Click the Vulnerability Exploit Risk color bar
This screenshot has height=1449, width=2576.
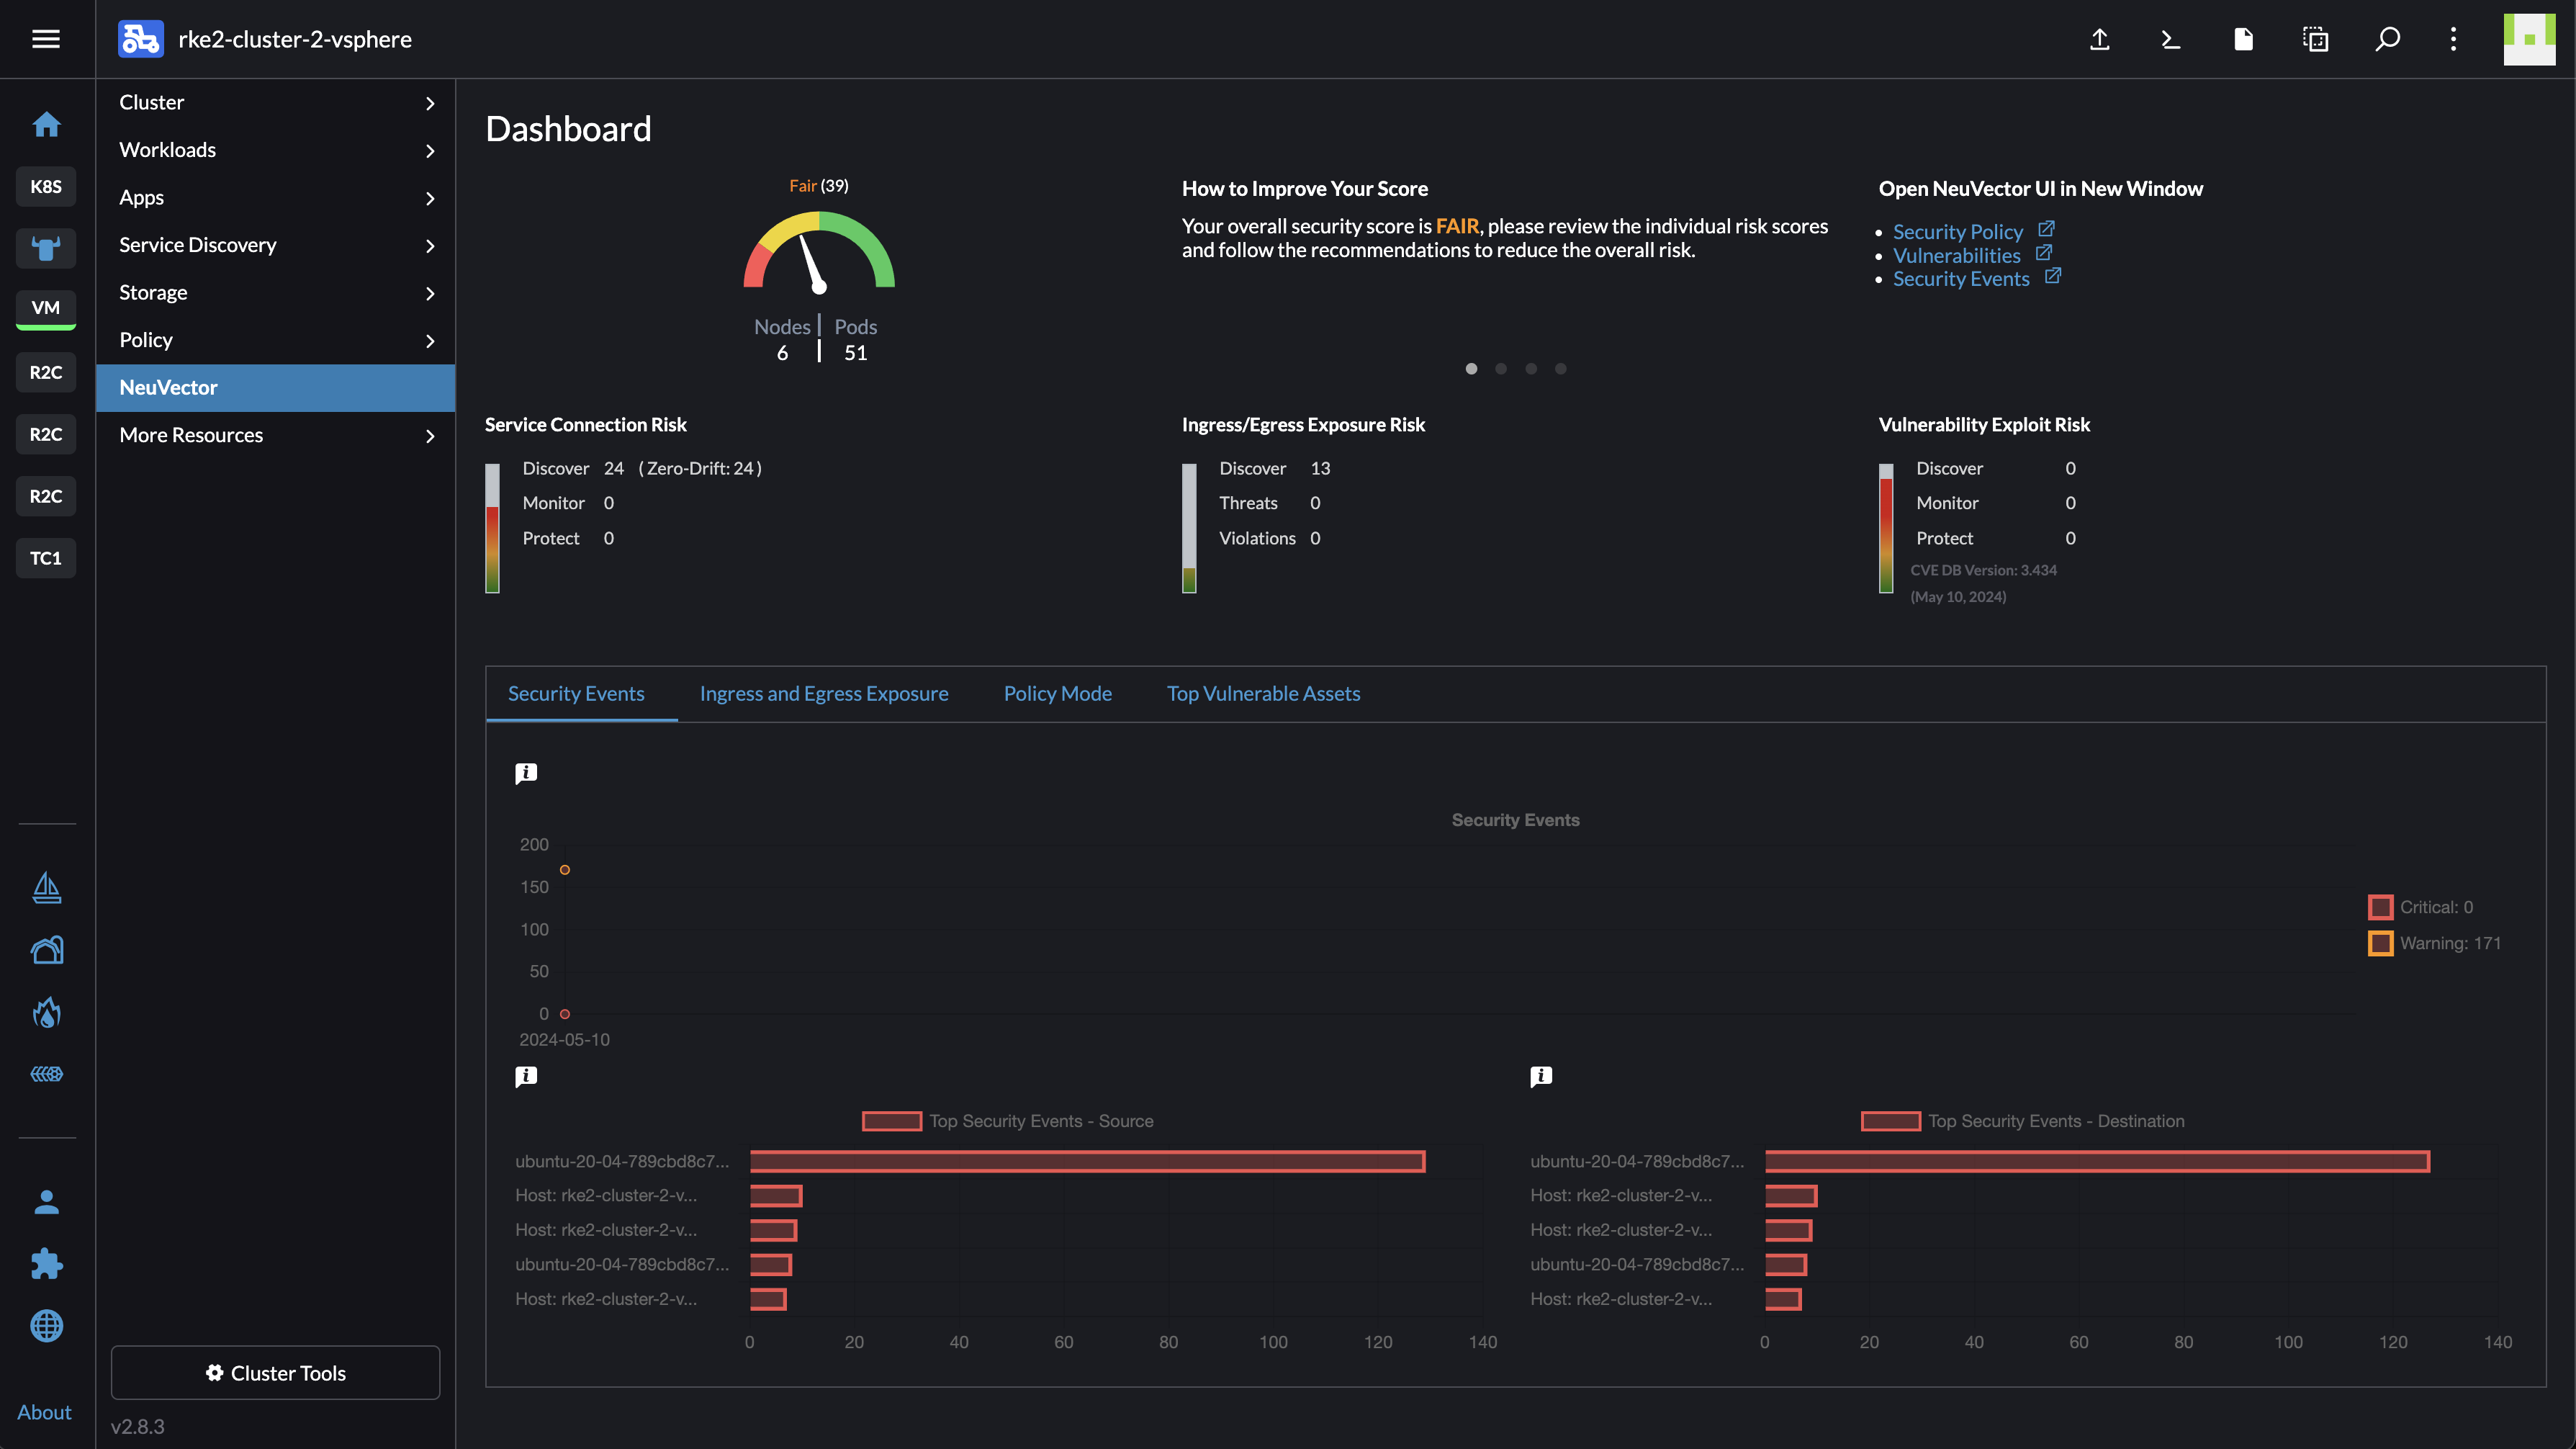point(1886,528)
